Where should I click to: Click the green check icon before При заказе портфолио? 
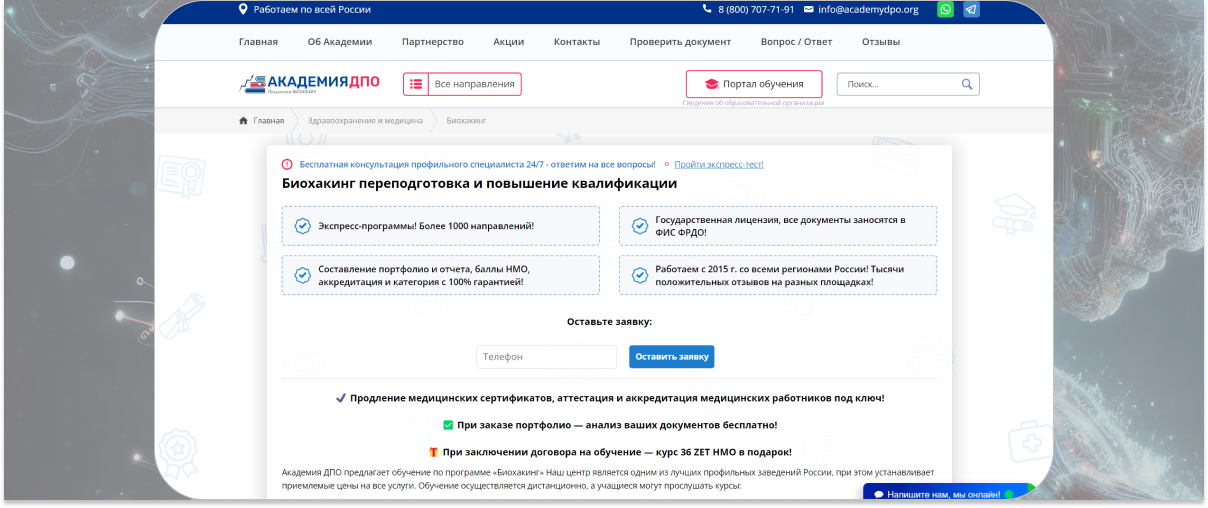(448, 425)
